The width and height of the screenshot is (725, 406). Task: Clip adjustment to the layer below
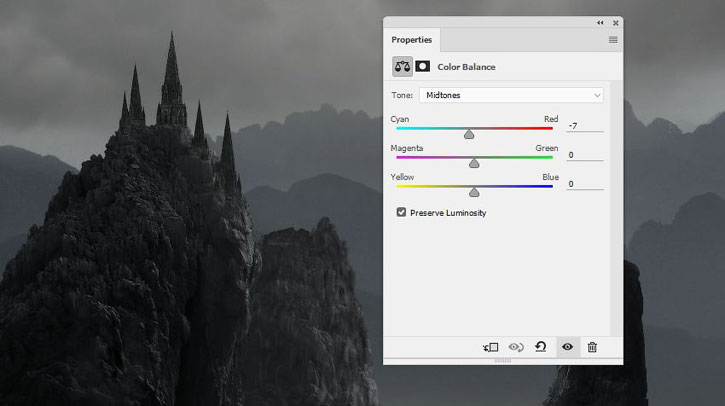491,347
